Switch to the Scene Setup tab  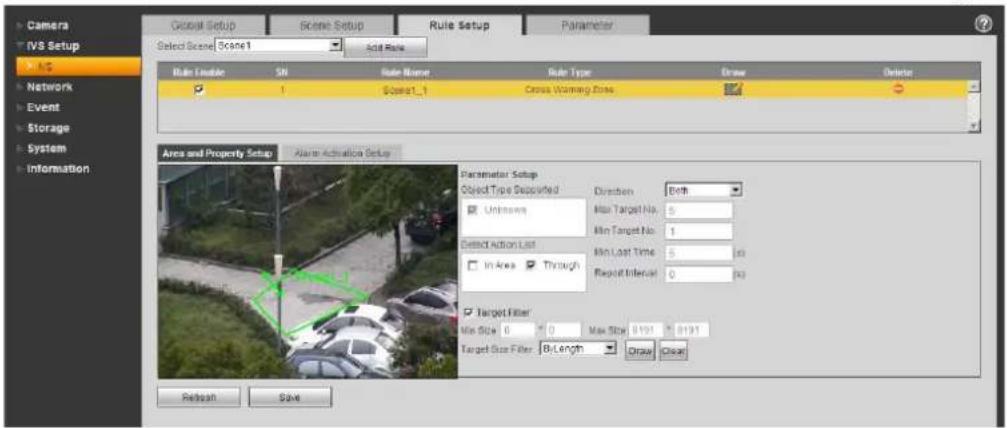(331, 26)
